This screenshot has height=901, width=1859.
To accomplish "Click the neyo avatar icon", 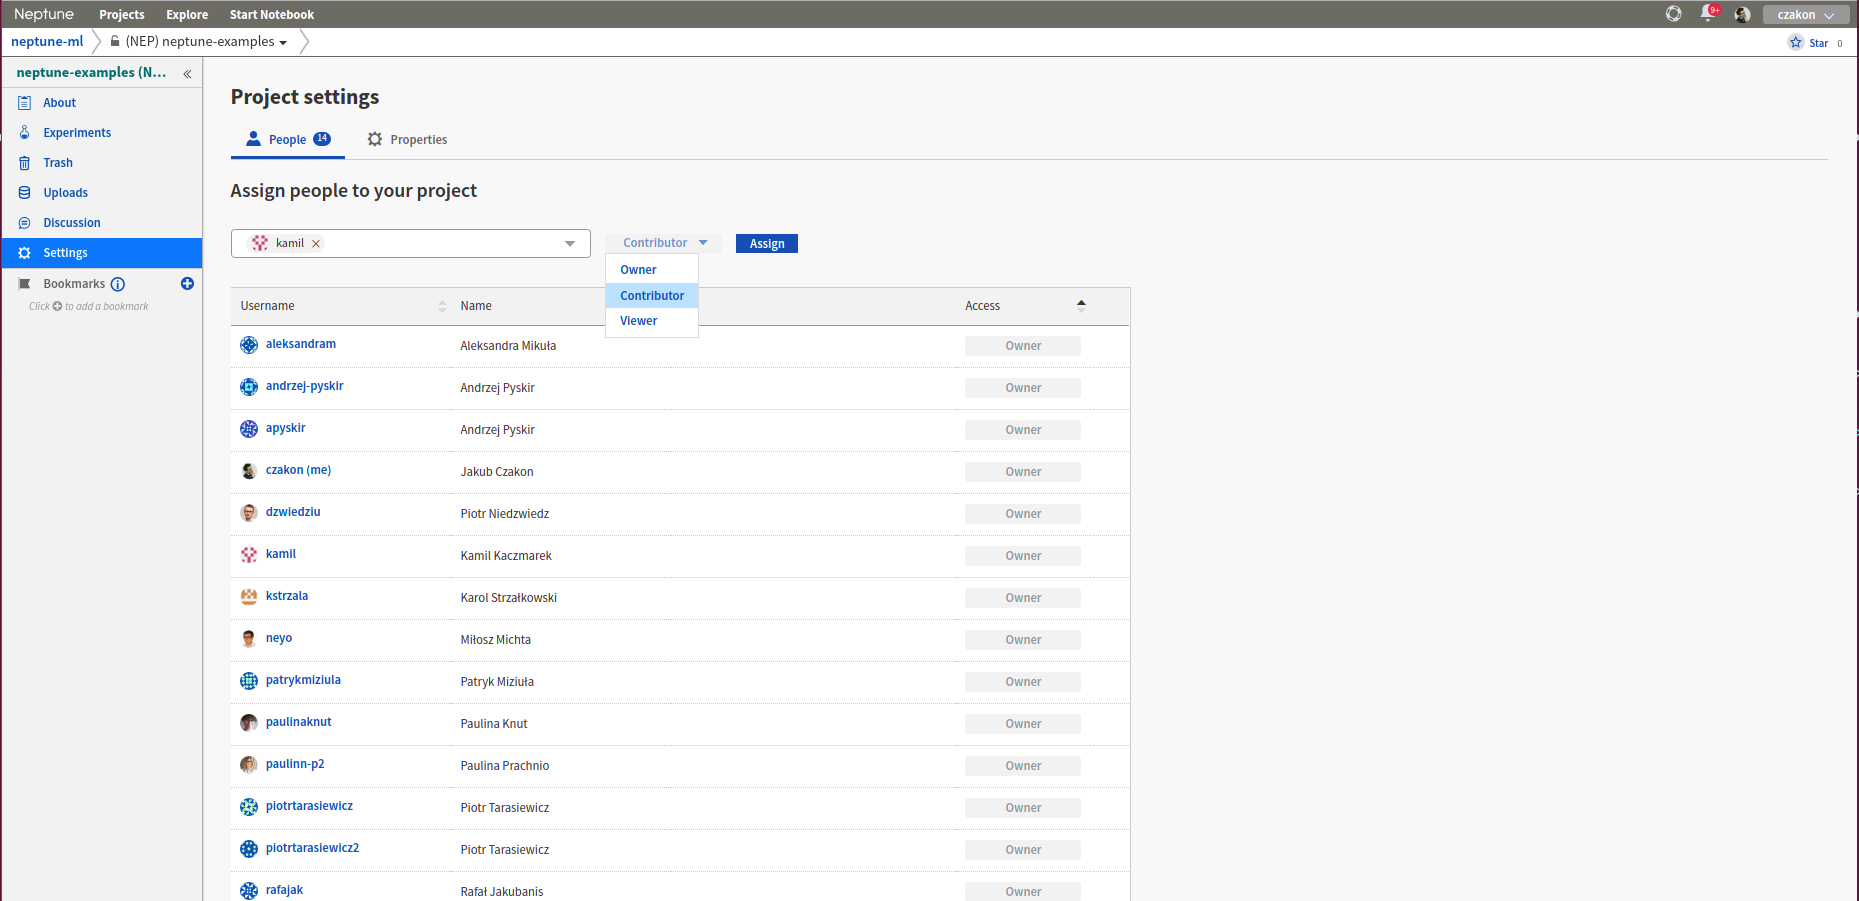I will point(249,639).
